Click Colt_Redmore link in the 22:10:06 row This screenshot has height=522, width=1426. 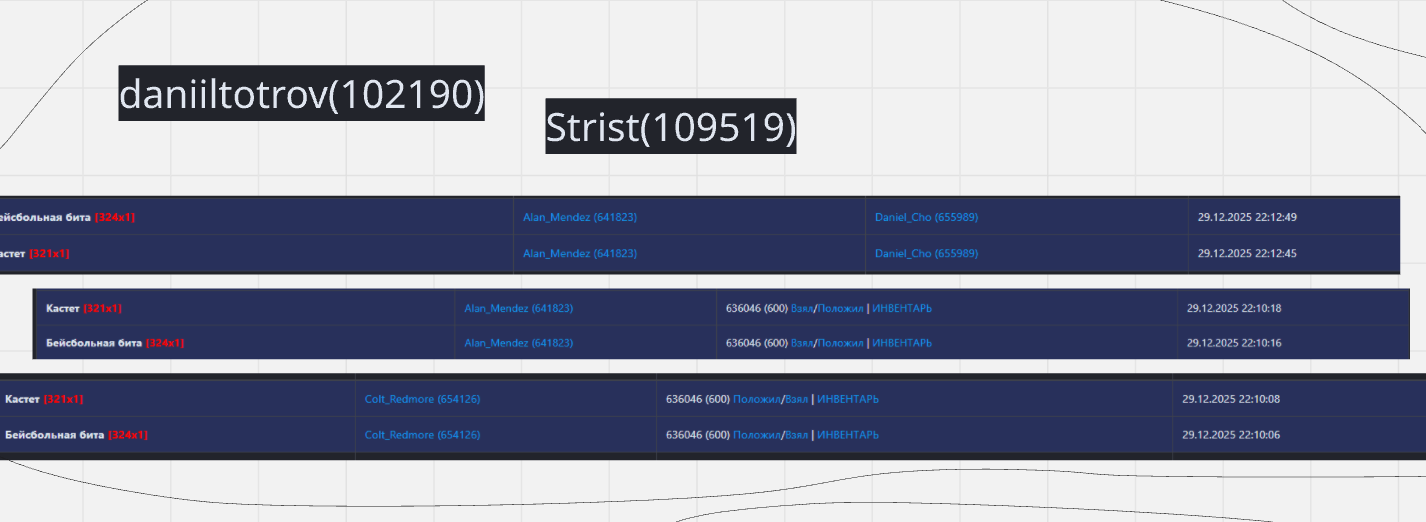coord(422,435)
